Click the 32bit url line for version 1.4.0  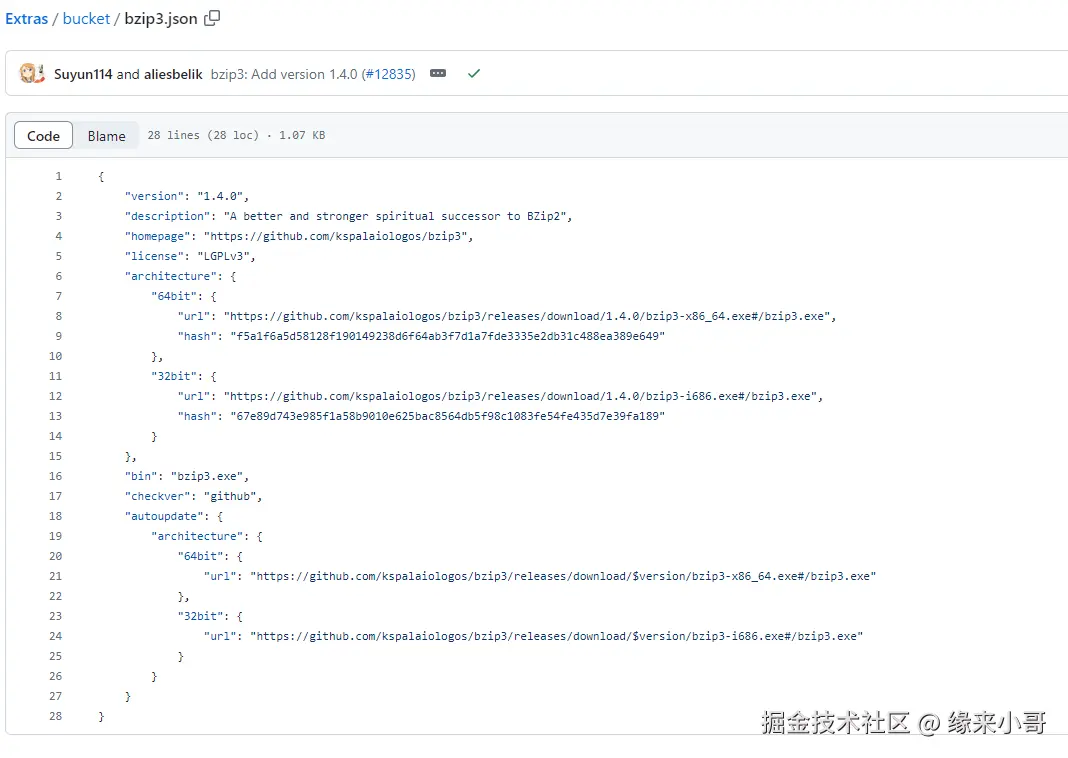[x=500, y=396]
